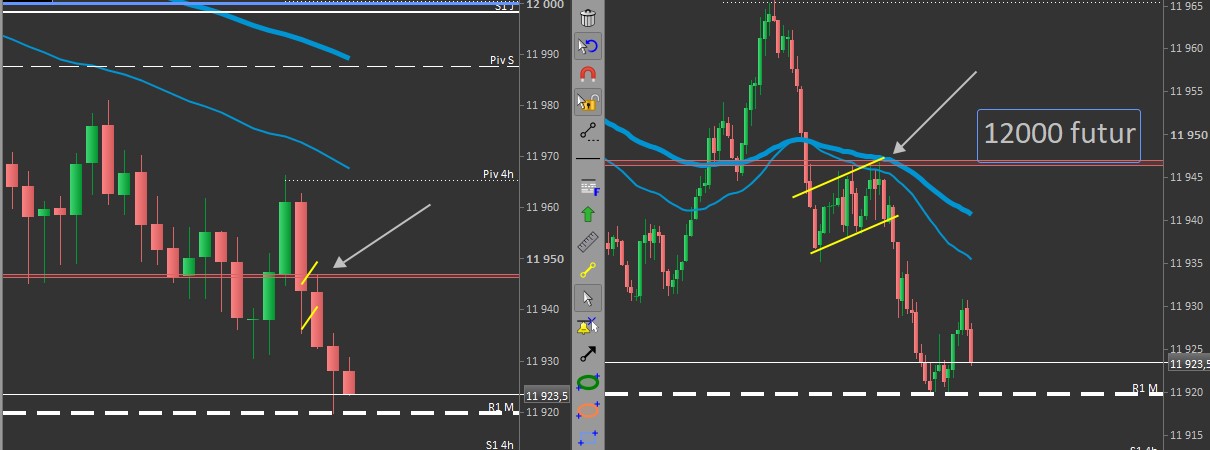Click 'R1 M' label in left chart

(501, 406)
